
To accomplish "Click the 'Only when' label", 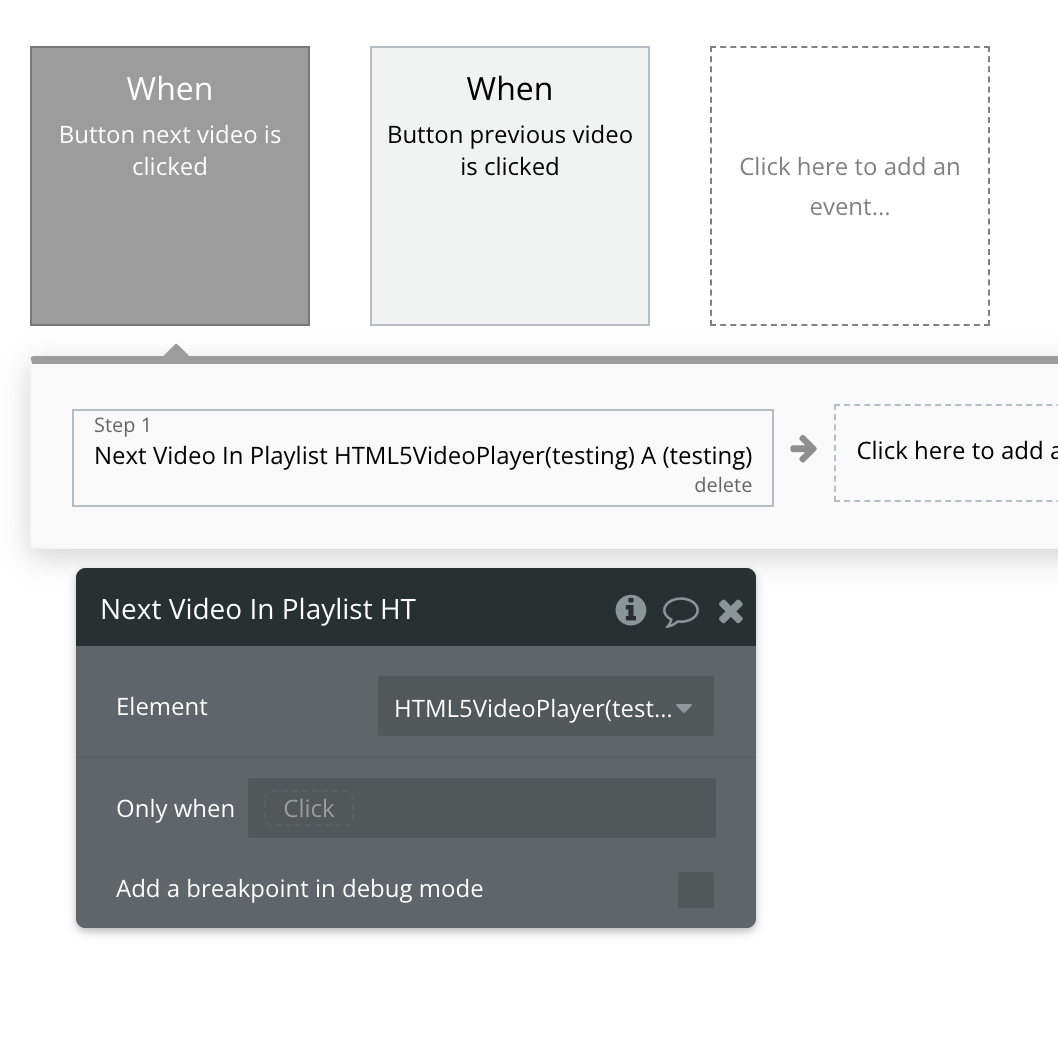I will click(175, 808).
